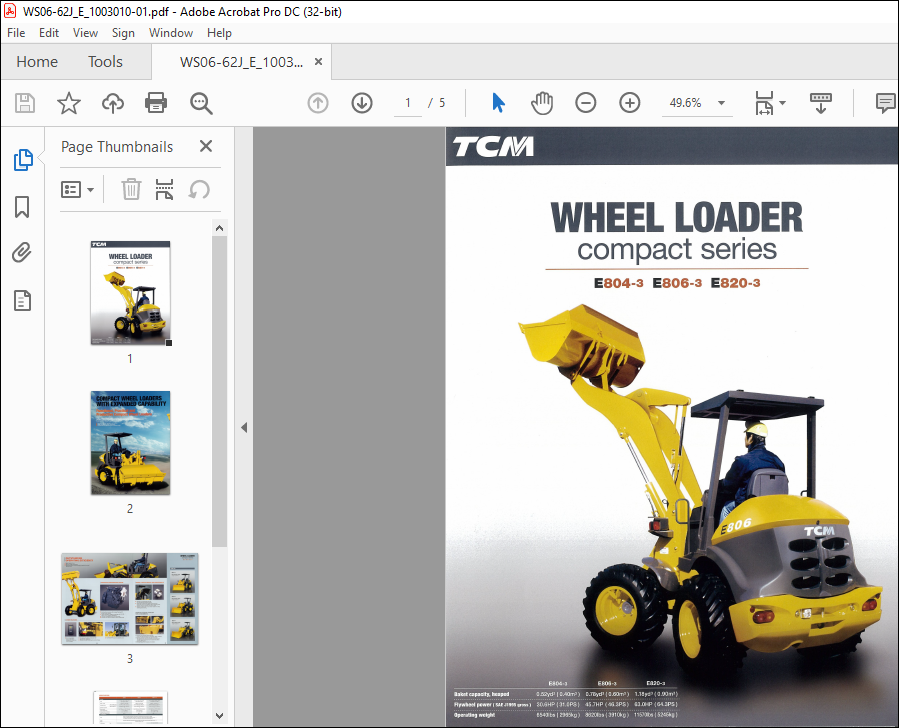Click the 'E820-3' model text

click(x=736, y=283)
